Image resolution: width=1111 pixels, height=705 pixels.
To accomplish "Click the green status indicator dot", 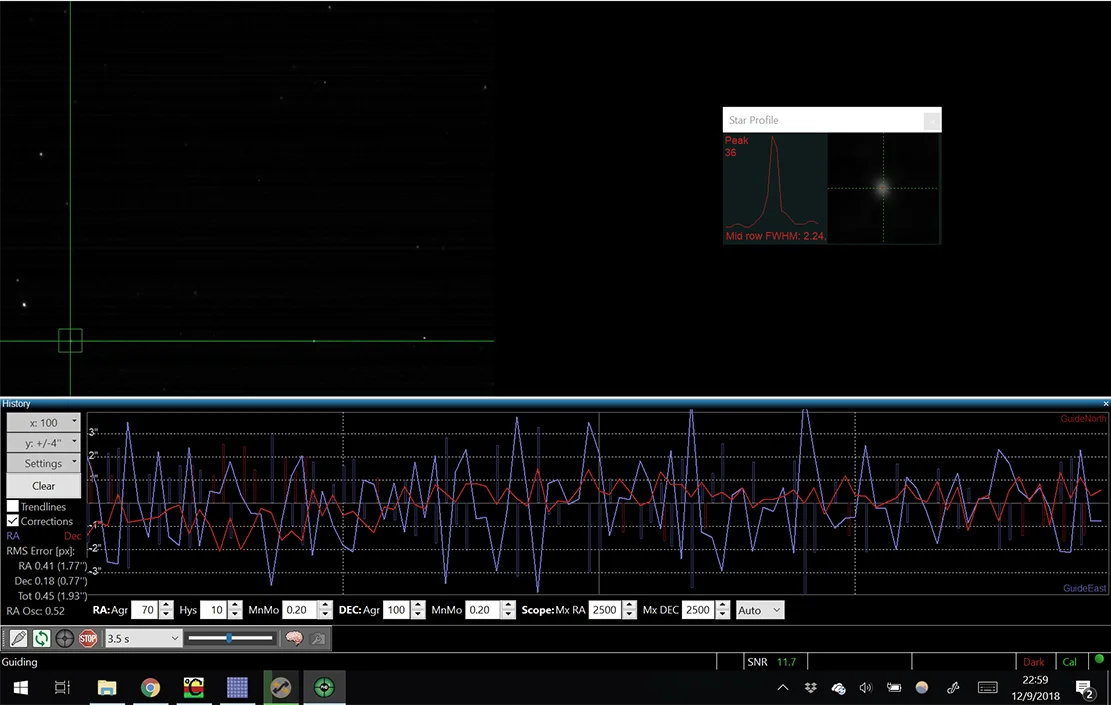I will point(1099,659).
